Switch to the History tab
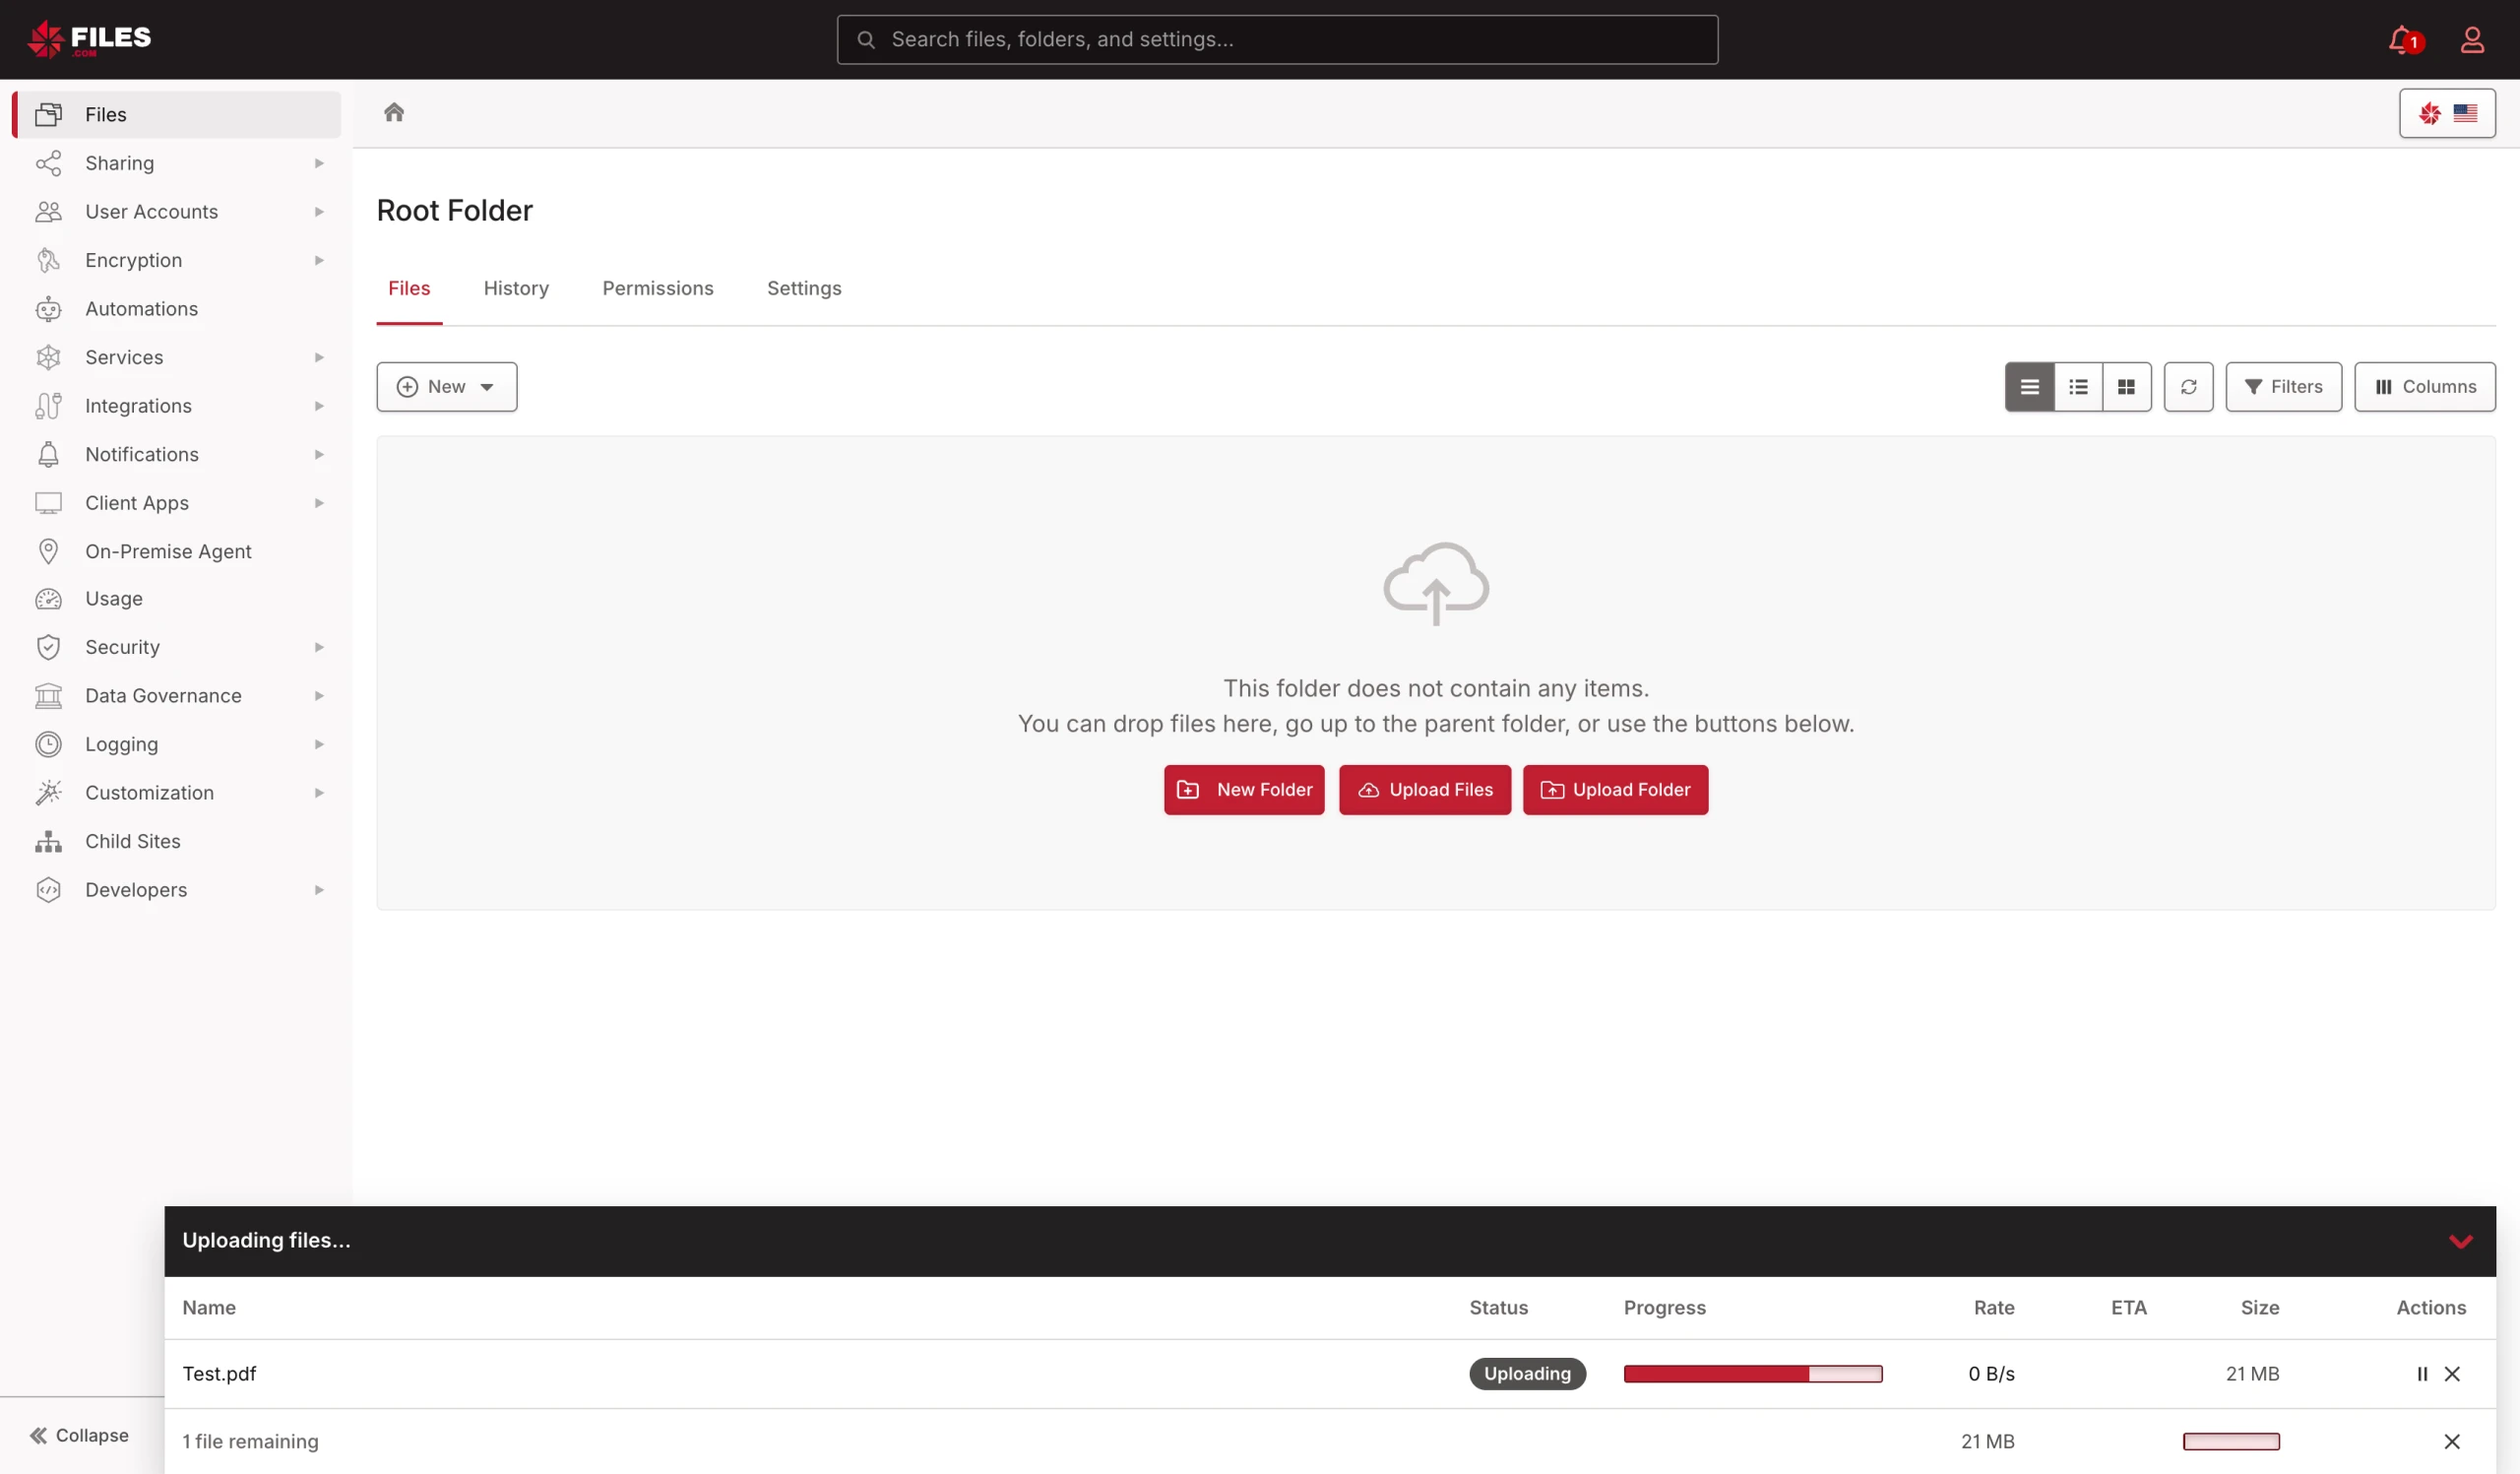The image size is (2520, 1474). [x=516, y=288]
